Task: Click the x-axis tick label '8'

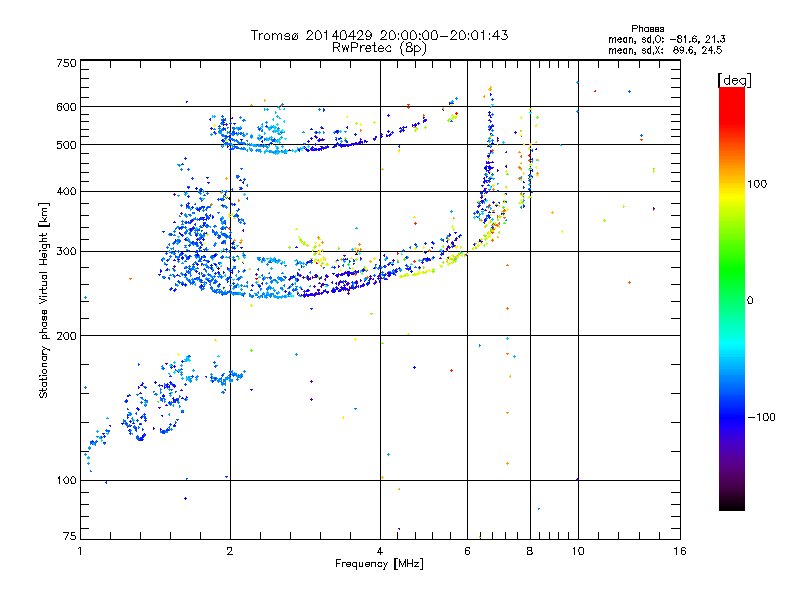Action: 530,551
